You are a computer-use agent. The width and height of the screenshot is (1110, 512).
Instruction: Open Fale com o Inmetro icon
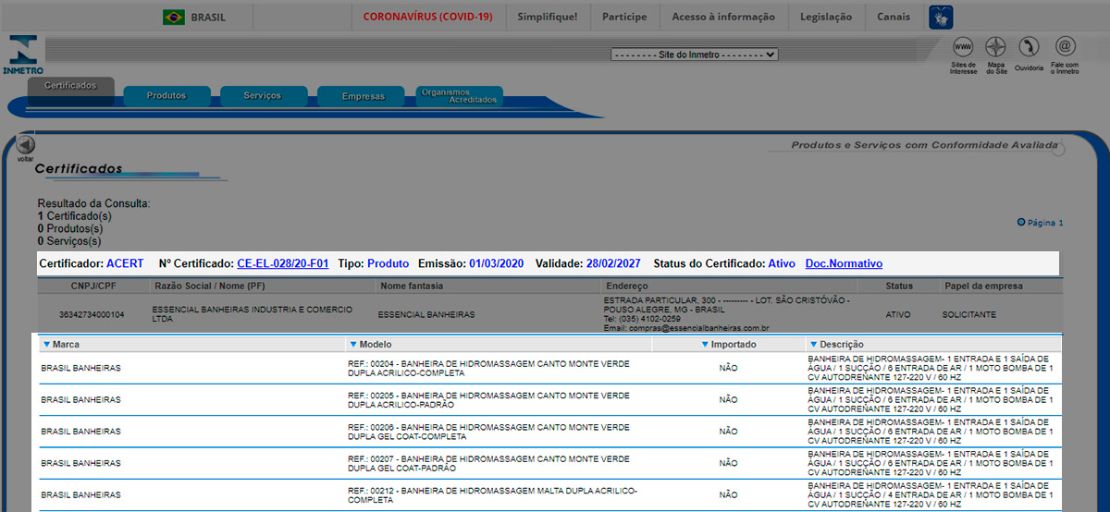[x=1065, y=47]
